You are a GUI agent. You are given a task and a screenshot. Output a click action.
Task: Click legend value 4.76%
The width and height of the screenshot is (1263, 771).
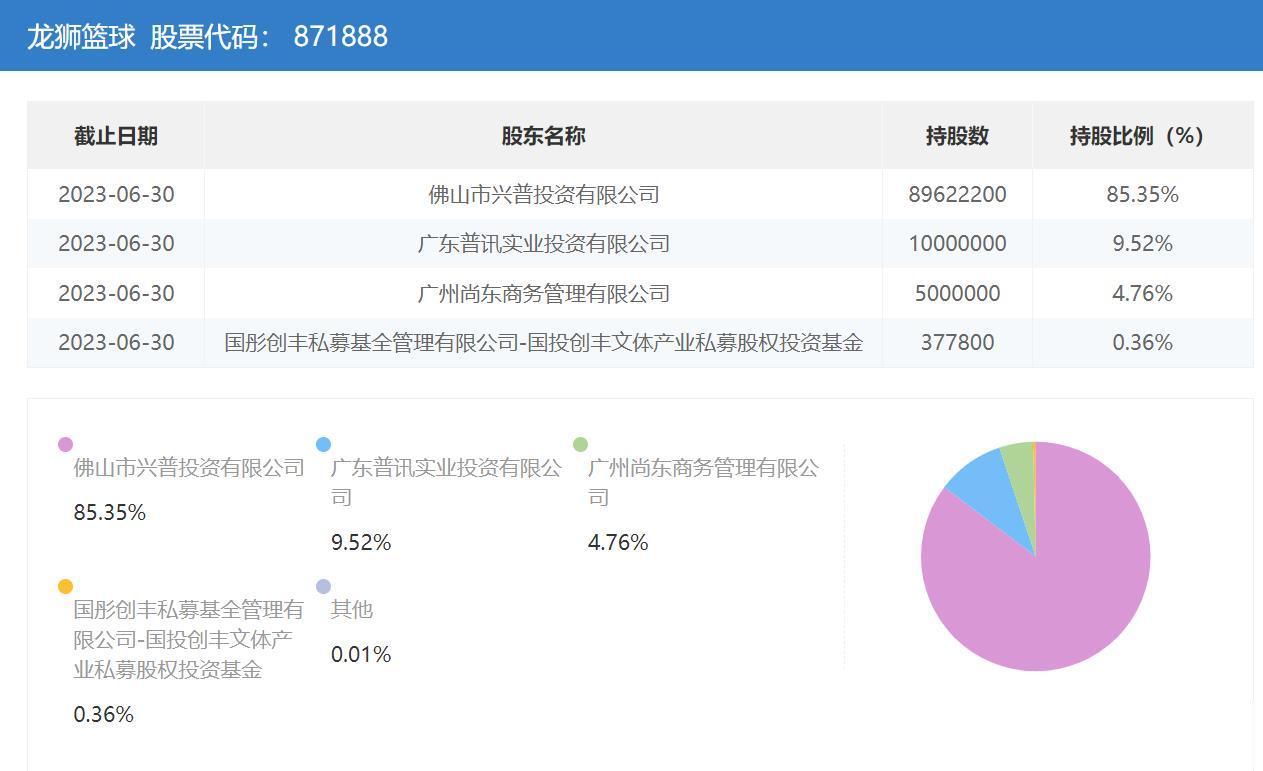618,543
